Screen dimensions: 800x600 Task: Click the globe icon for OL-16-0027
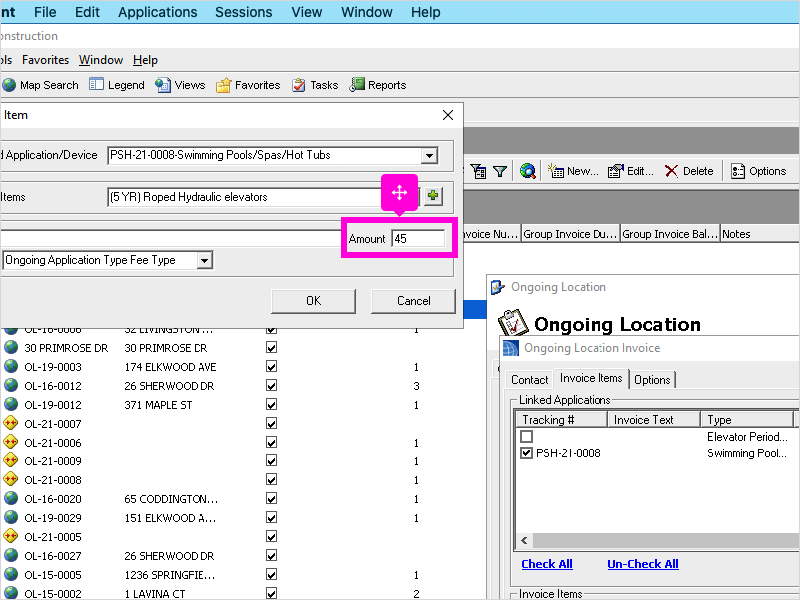tap(11, 556)
